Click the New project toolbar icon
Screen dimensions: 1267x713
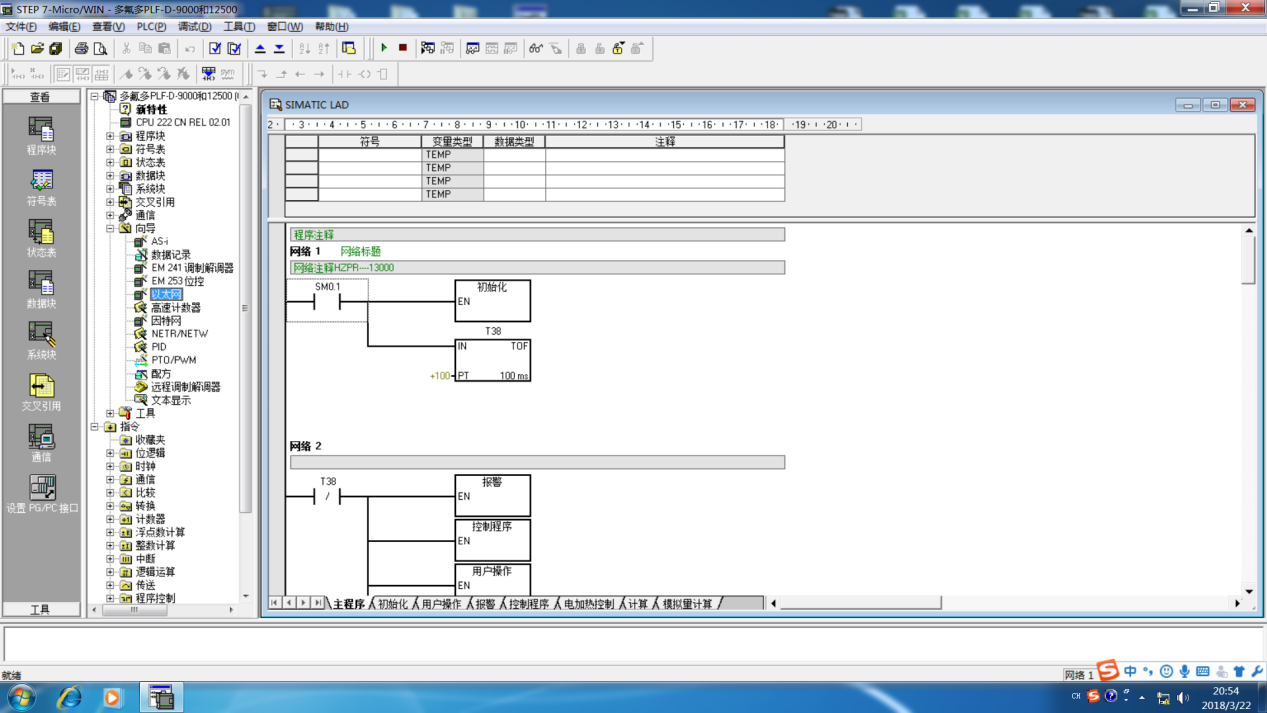(x=18, y=48)
